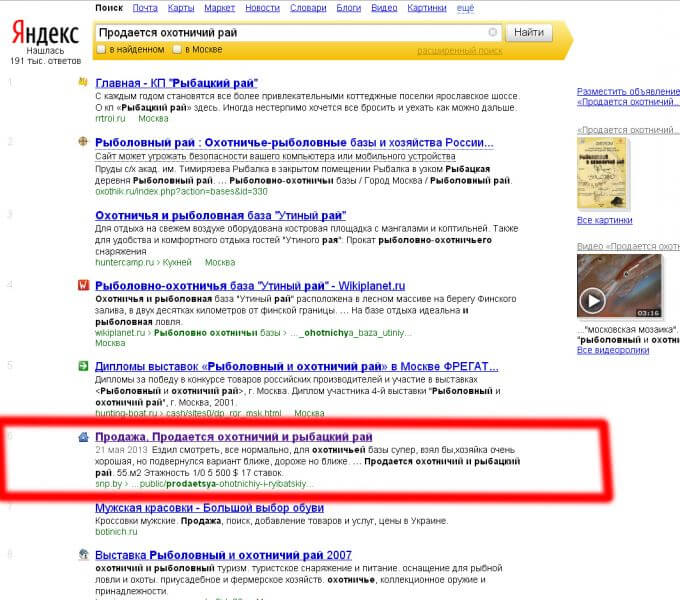
Task: Open result Рыболовный рай: Охотничье-рыболовные базы
Action: pos(294,143)
